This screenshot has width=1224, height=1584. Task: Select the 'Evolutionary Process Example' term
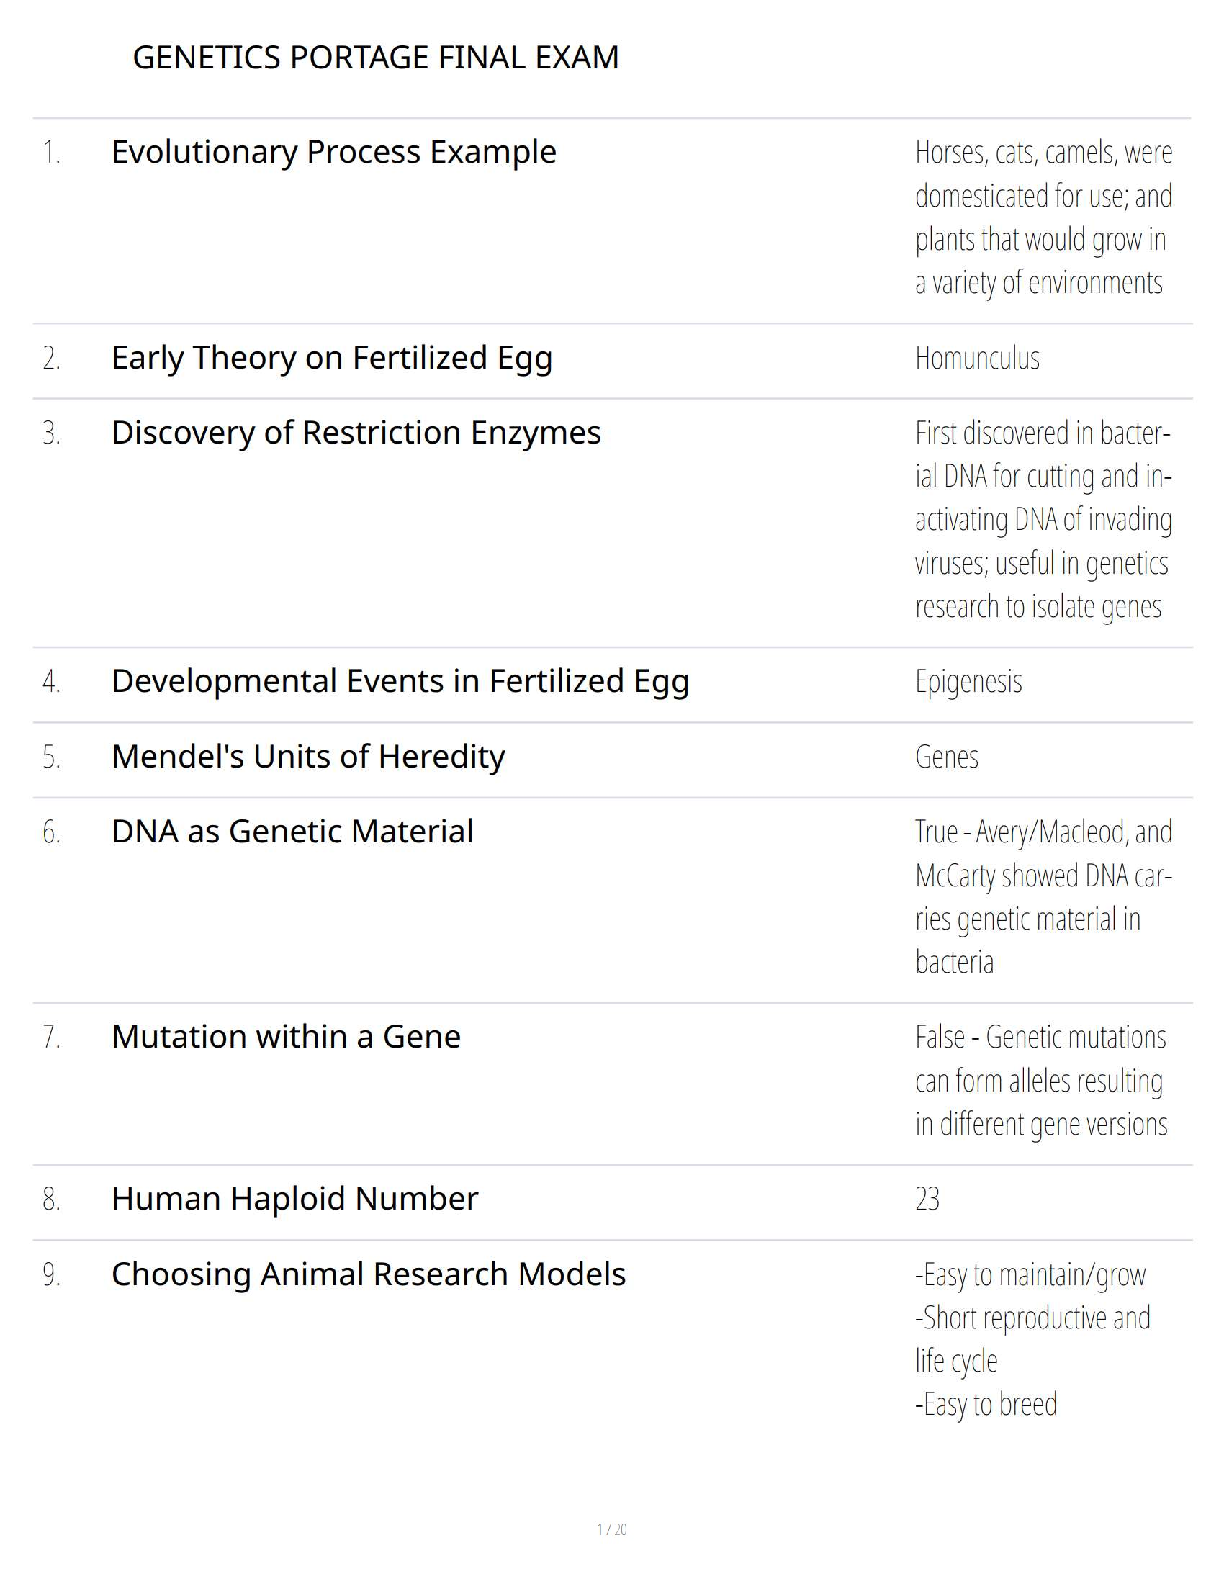[333, 152]
